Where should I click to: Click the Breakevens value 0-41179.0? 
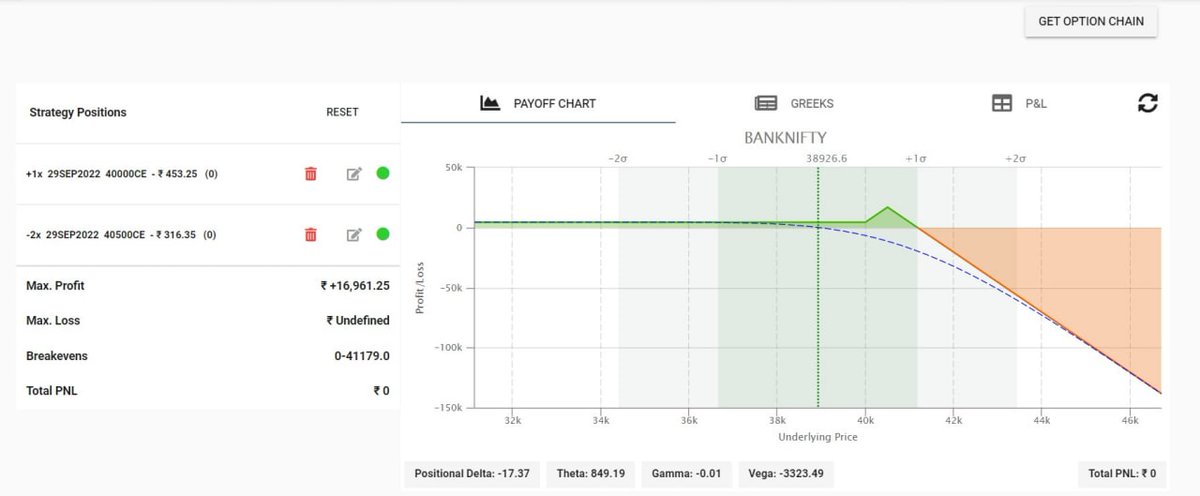click(362, 356)
